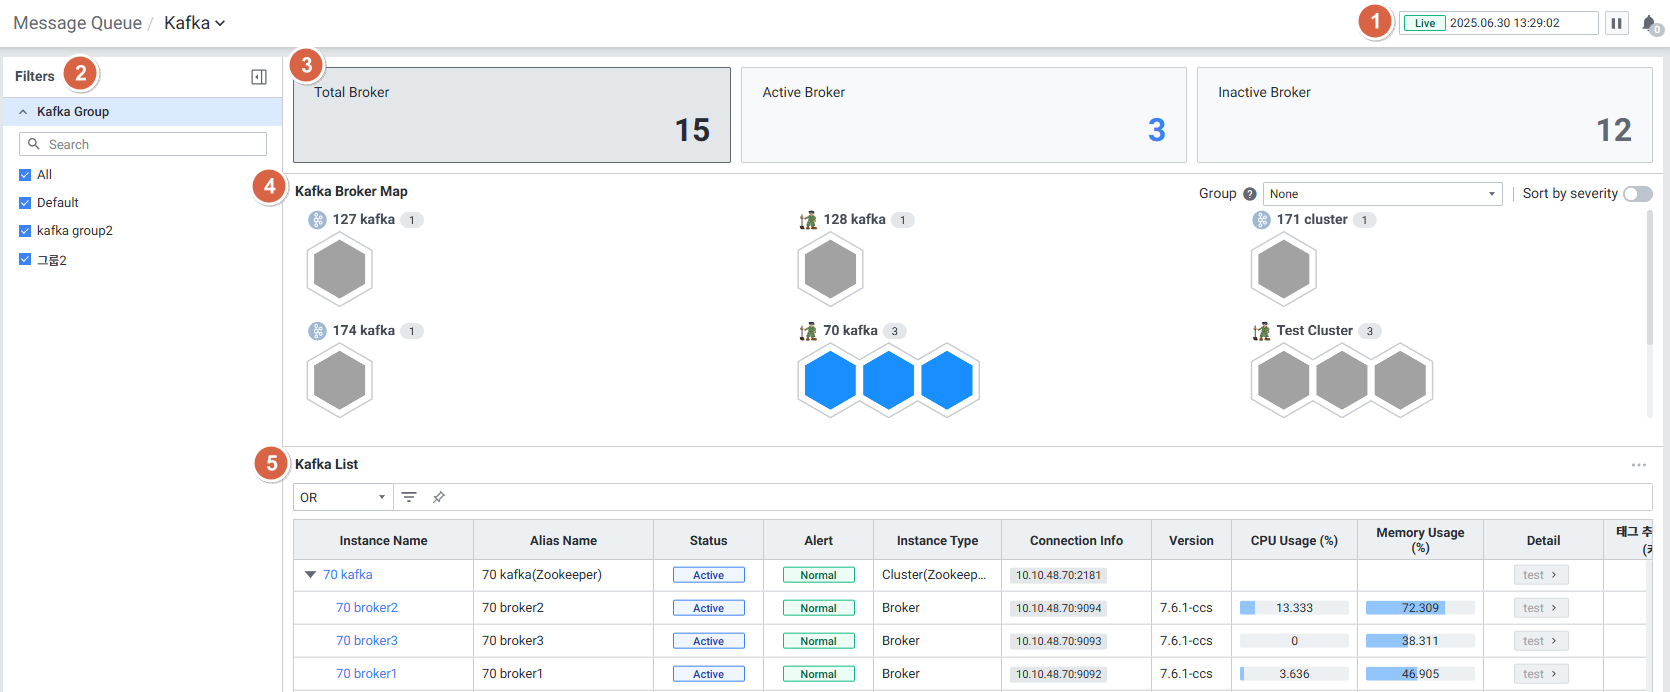Collapse the 70 kafka tree row

310,575
